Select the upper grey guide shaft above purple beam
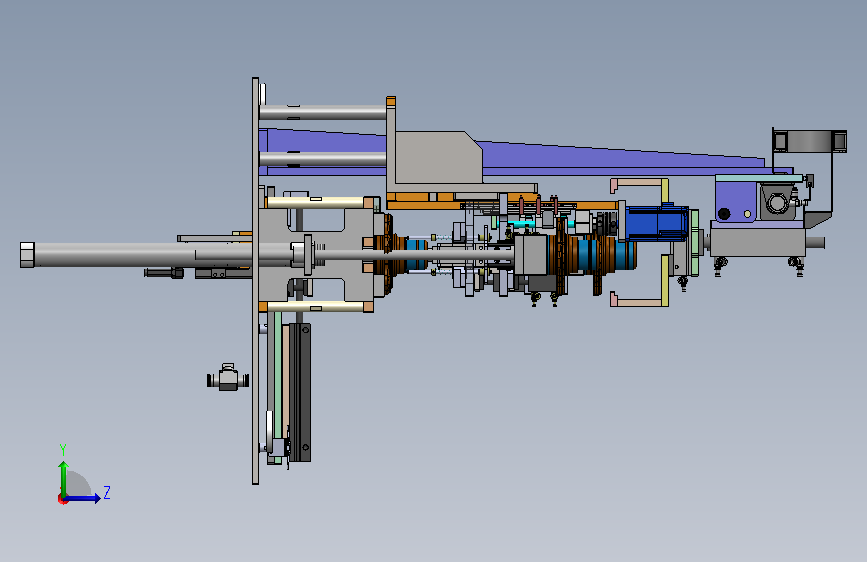This screenshot has width=867, height=562. [322, 112]
